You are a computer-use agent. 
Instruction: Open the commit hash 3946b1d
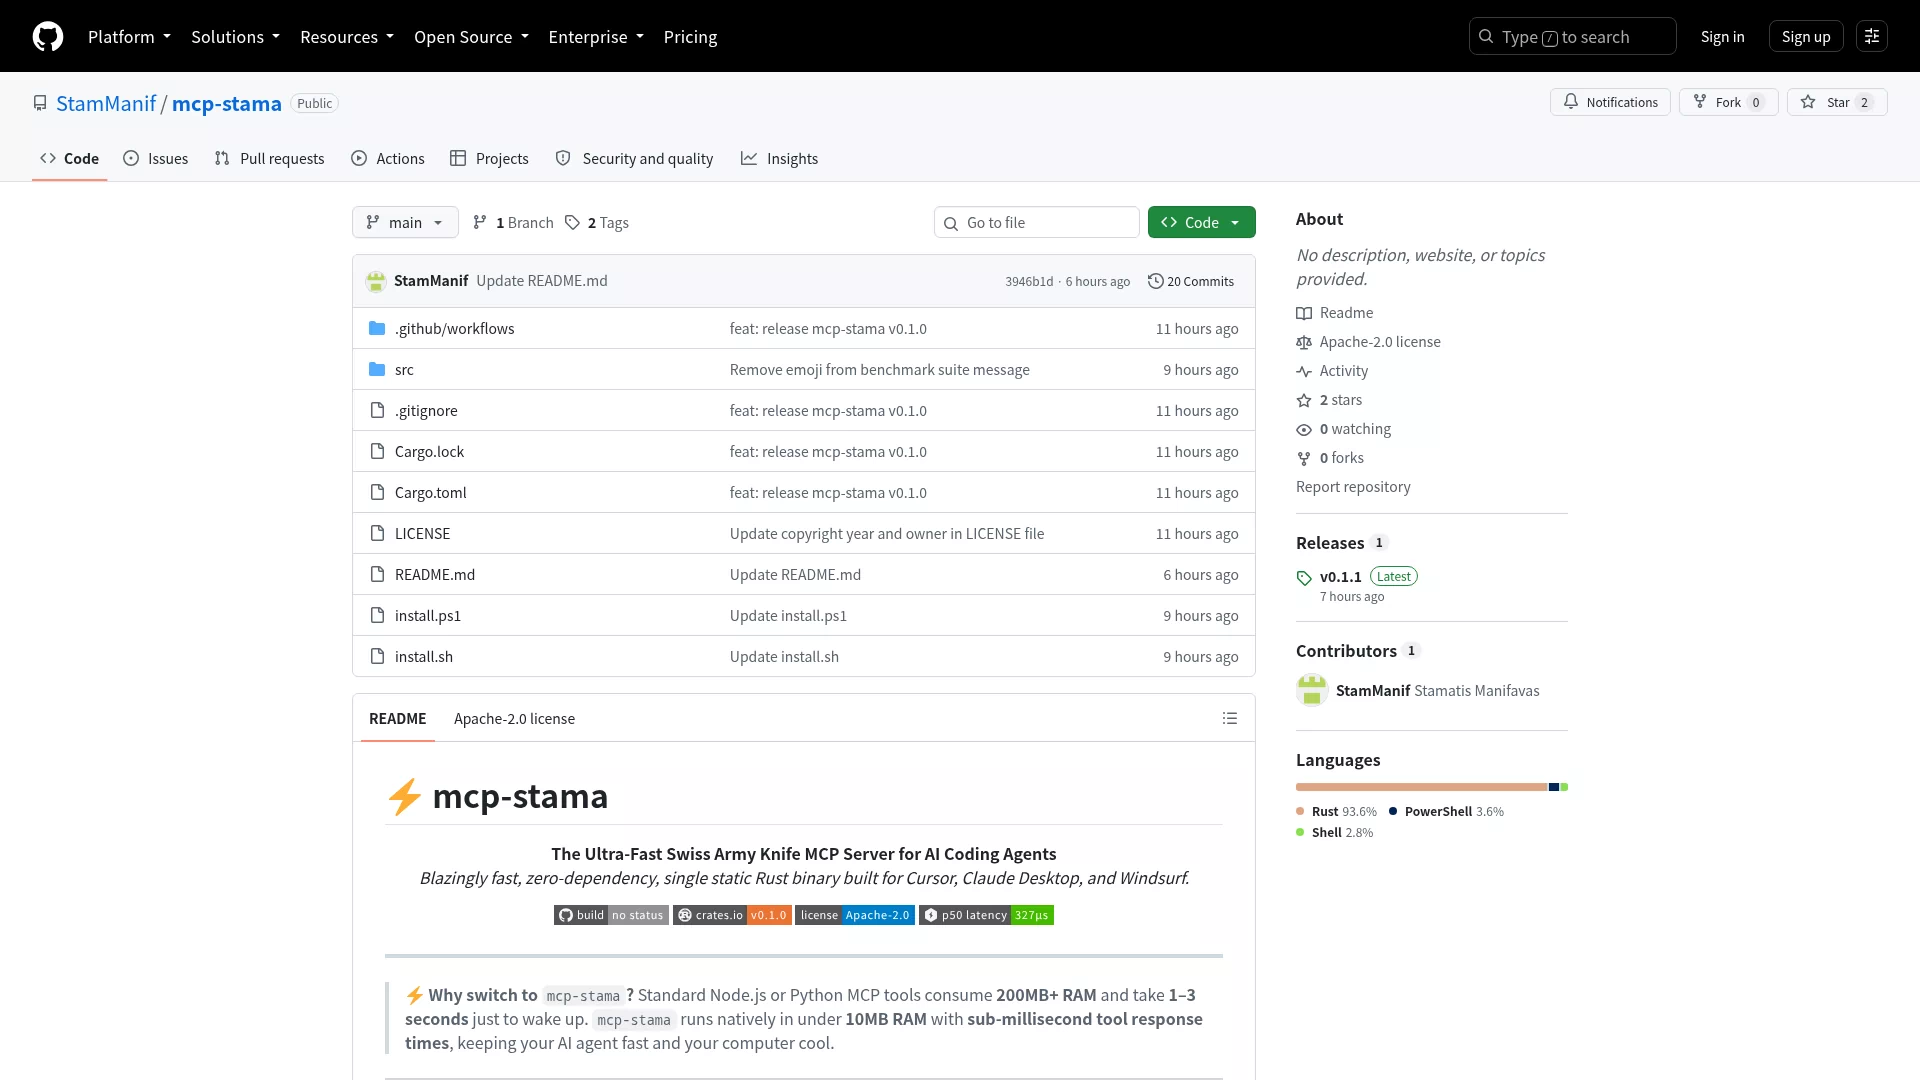pos(1029,282)
